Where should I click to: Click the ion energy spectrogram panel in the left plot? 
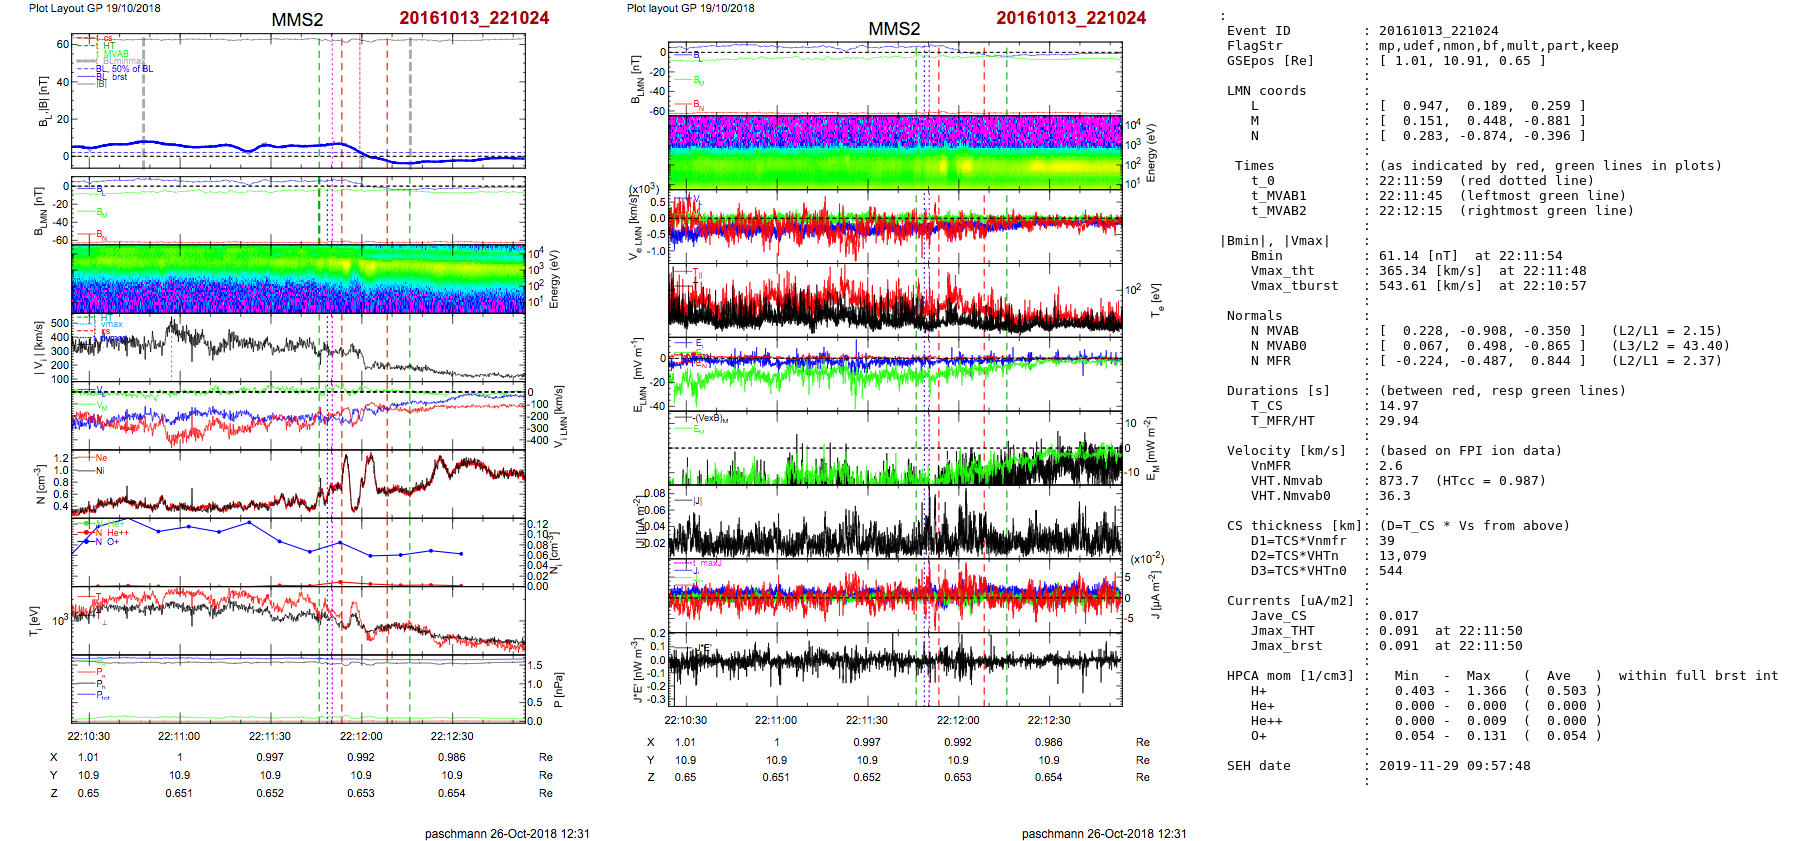pos(298,279)
